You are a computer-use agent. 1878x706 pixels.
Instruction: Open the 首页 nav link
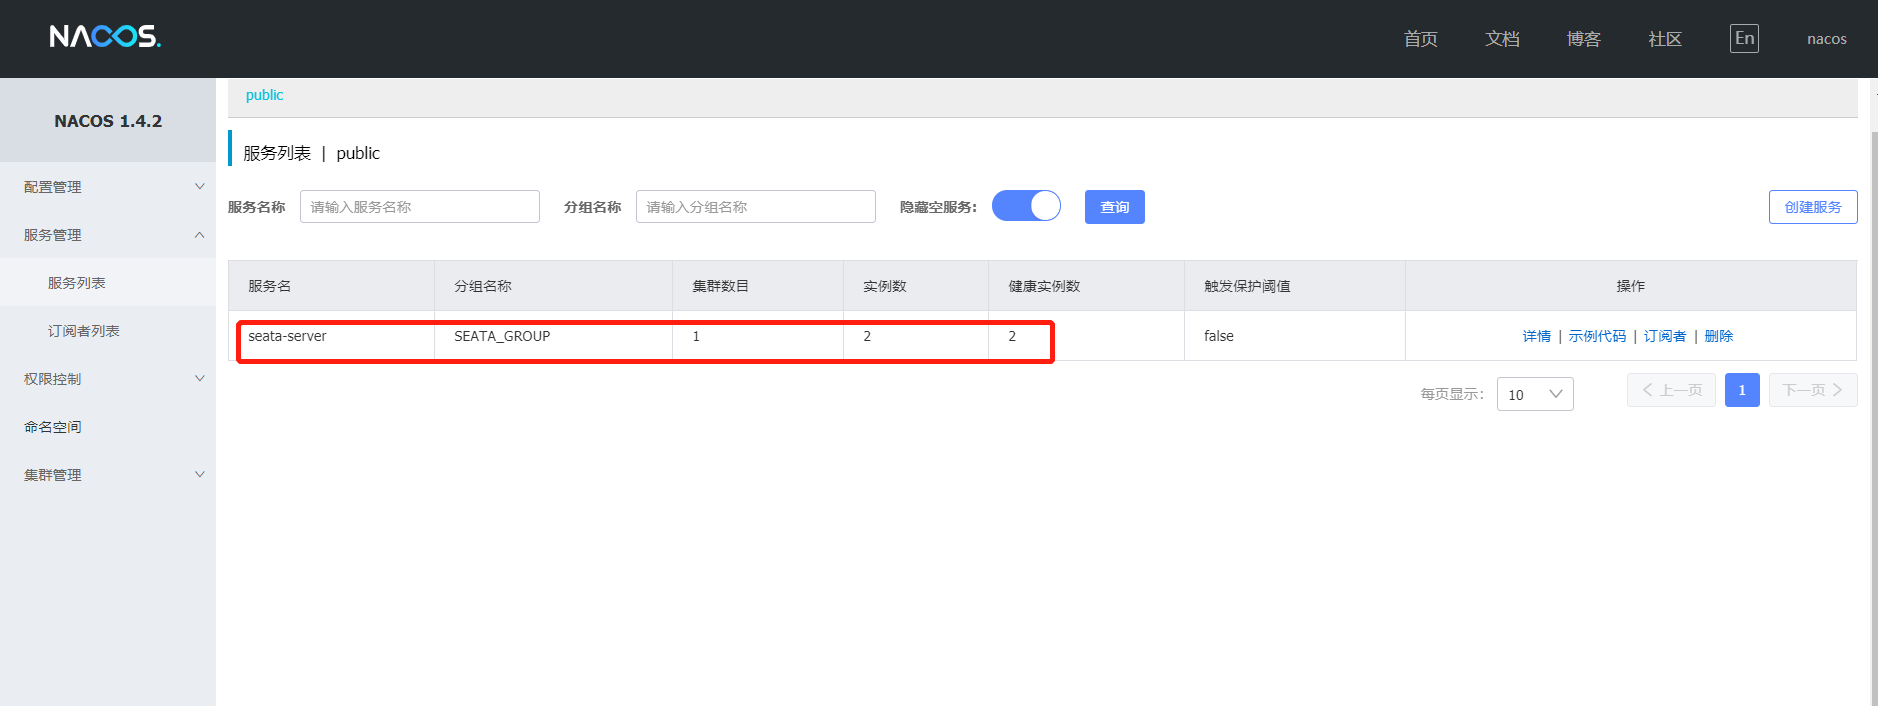tap(1420, 39)
